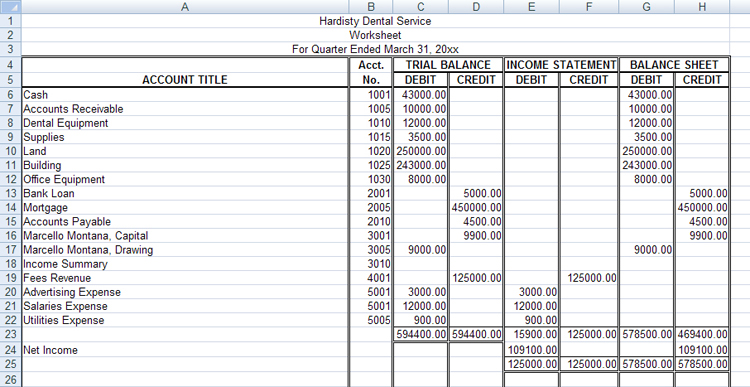Click the Balance Sheet DEBIT header cell

[x=646, y=80]
